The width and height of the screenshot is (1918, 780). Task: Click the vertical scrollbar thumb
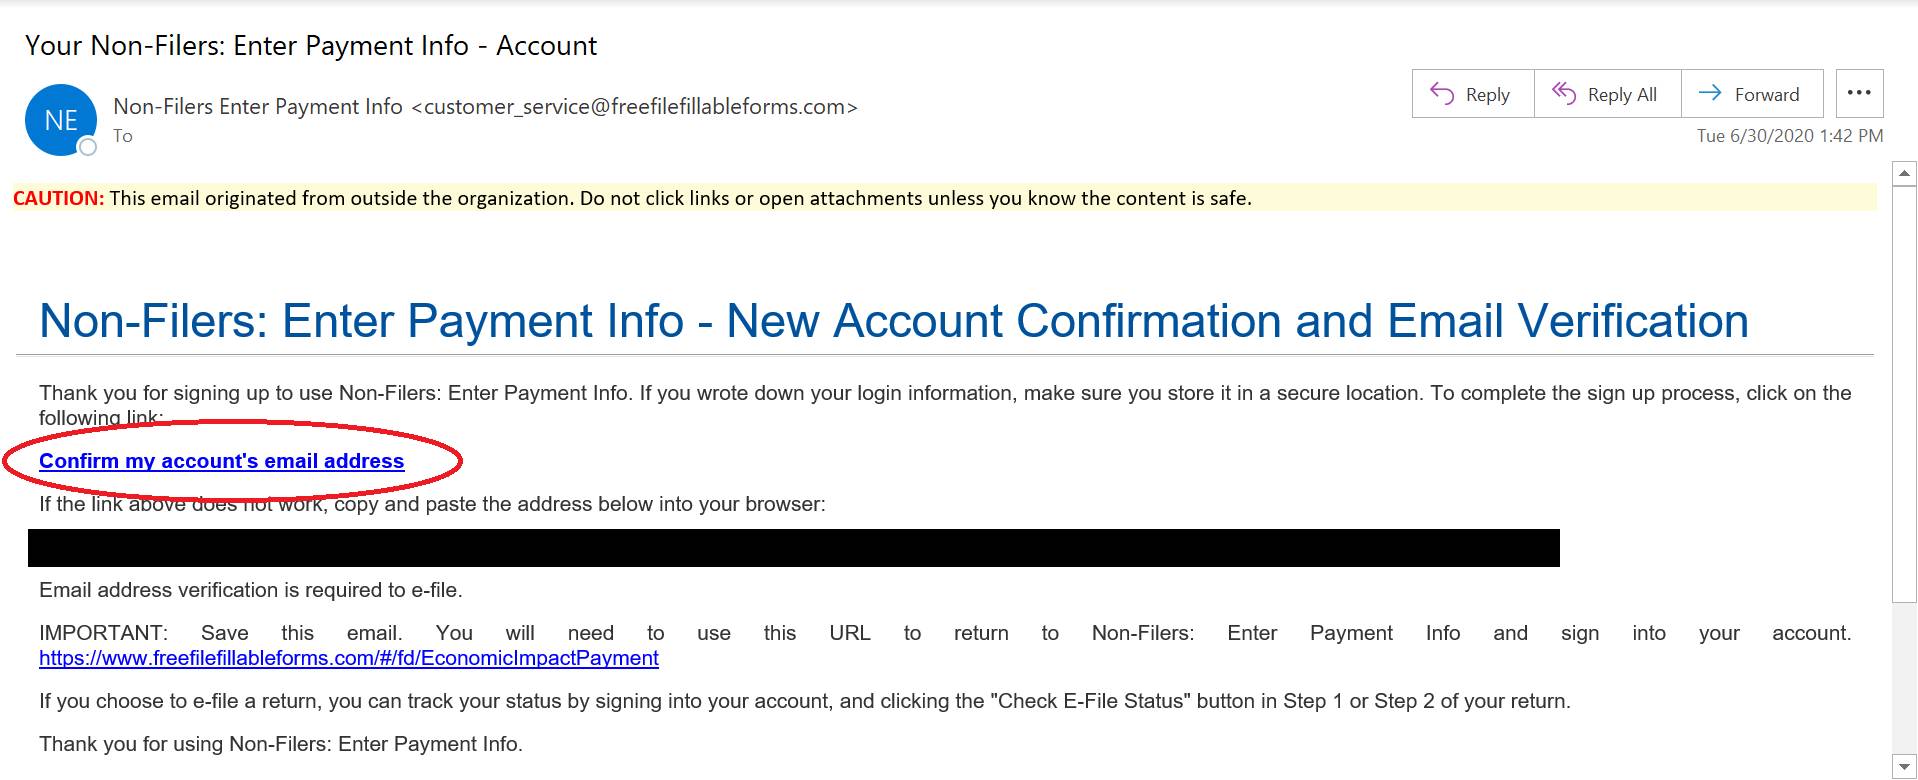click(x=1905, y=390)
